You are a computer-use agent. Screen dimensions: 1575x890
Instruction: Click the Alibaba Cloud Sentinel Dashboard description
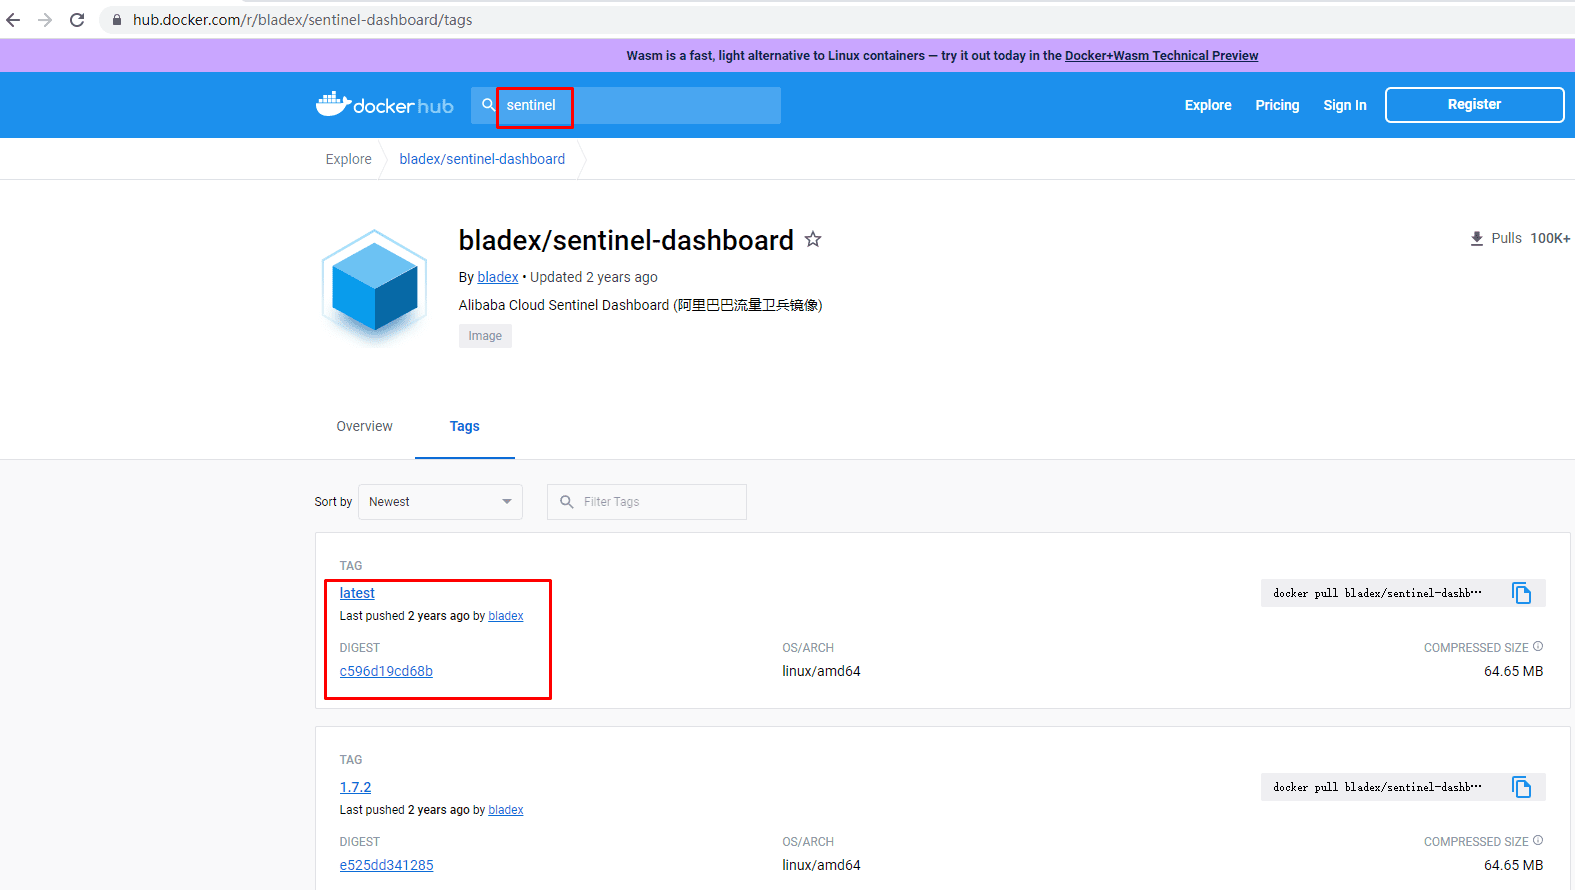640,305
